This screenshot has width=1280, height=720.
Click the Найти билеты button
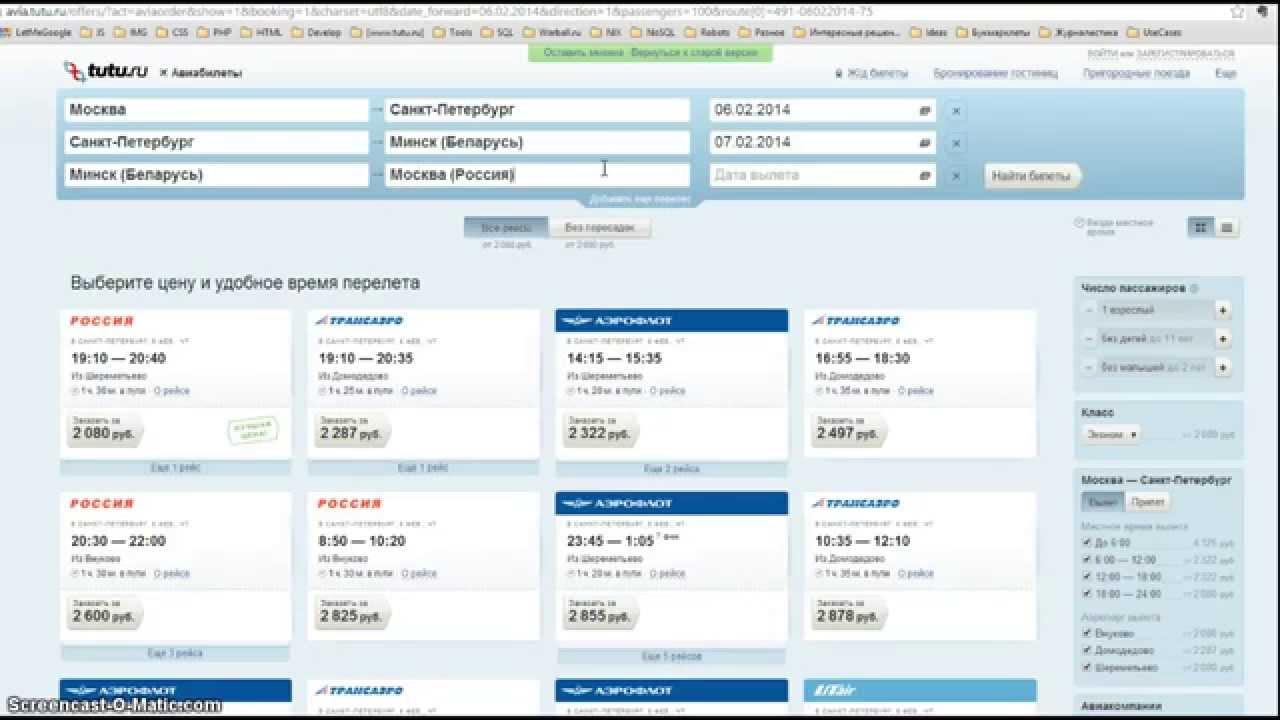pos(1031,176)
